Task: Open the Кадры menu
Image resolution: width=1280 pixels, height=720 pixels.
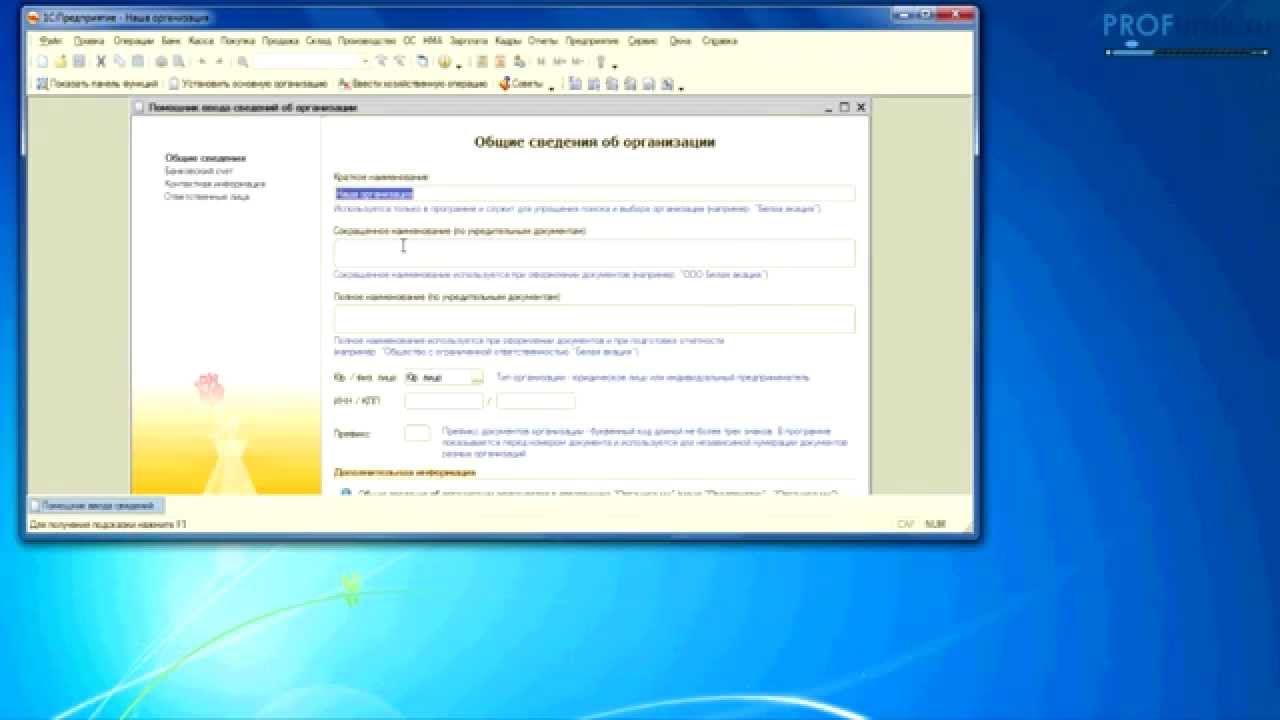Action: coord(508,41)
